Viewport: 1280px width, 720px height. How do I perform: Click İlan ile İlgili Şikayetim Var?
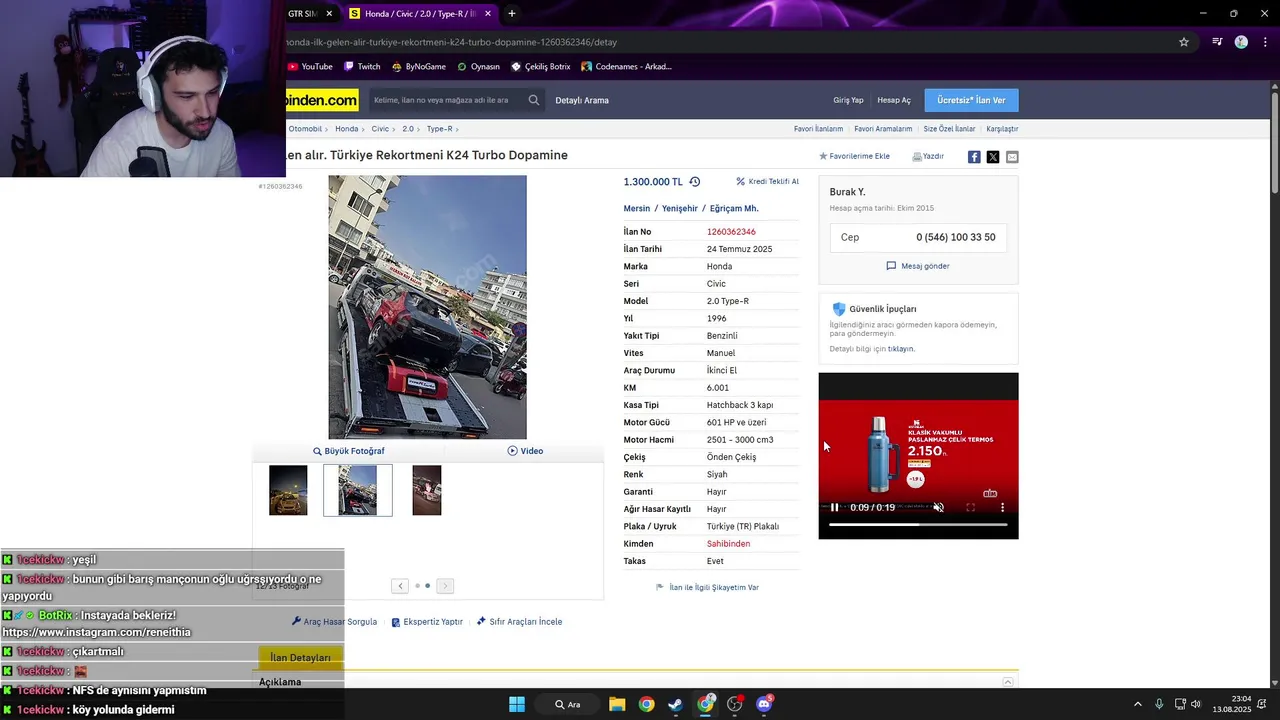tap(707, 588)
